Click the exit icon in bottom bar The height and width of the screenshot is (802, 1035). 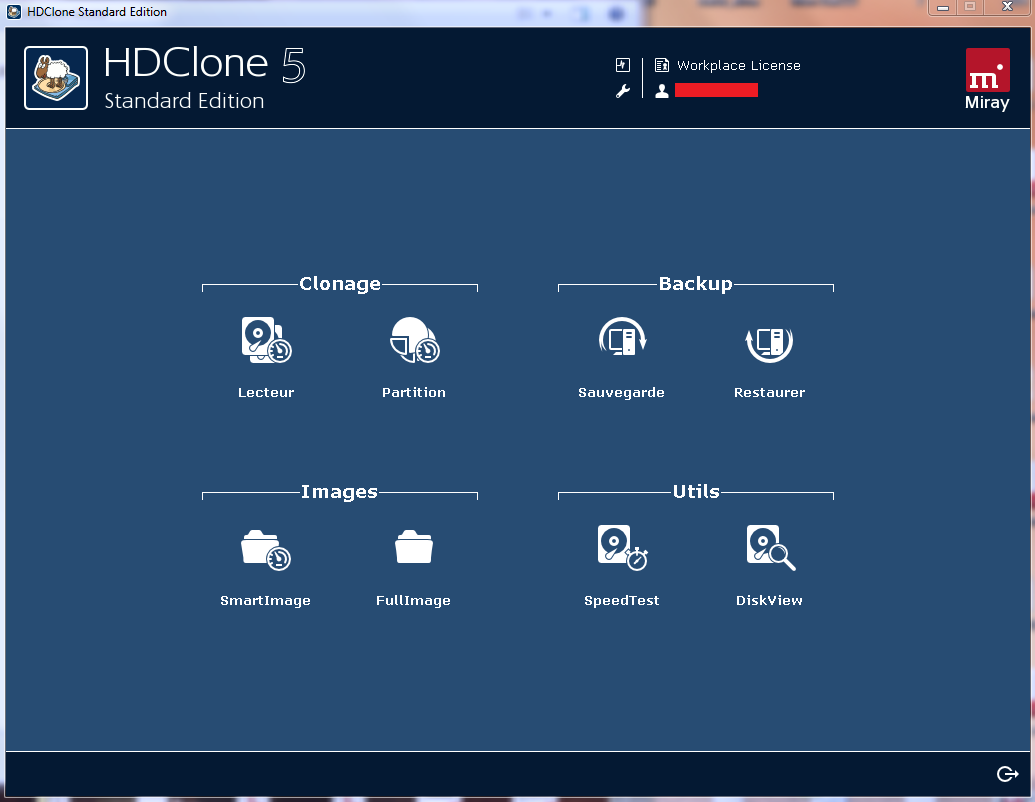click(1007, 774)
